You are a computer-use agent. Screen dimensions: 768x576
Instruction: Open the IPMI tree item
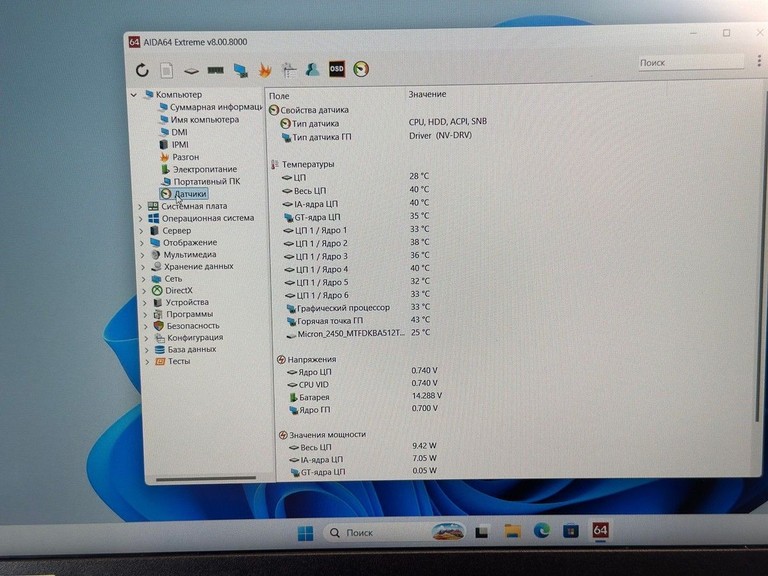pyautogui.click(x=174, y=144)
